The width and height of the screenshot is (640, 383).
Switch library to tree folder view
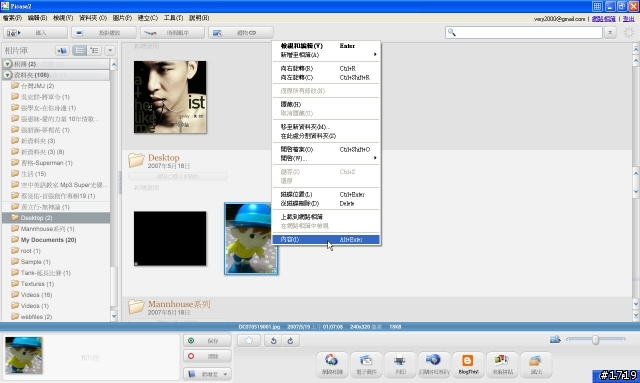tap(94, 50)
